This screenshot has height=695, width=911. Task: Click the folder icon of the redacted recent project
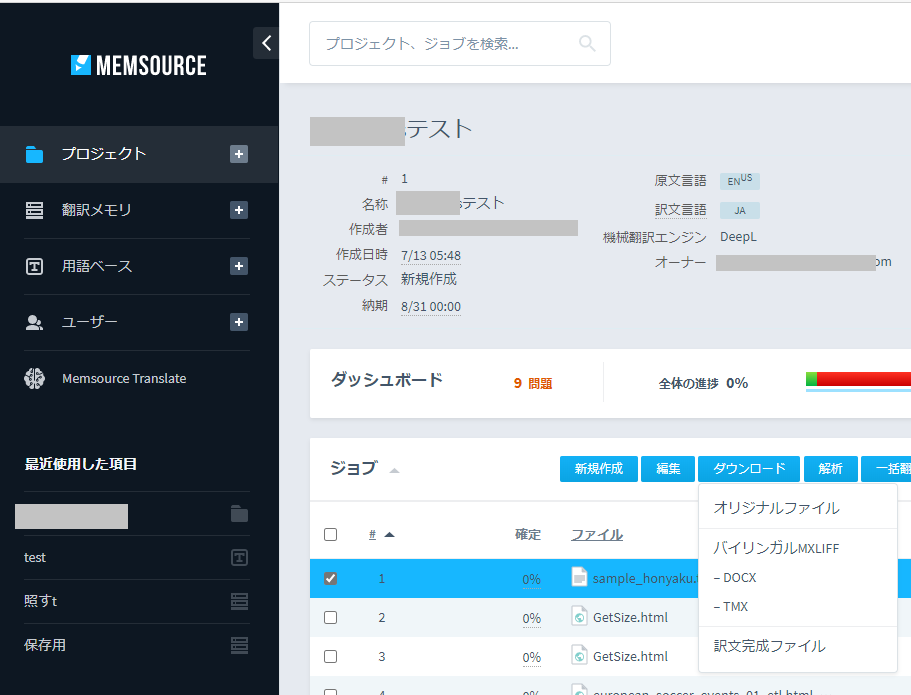239,514
